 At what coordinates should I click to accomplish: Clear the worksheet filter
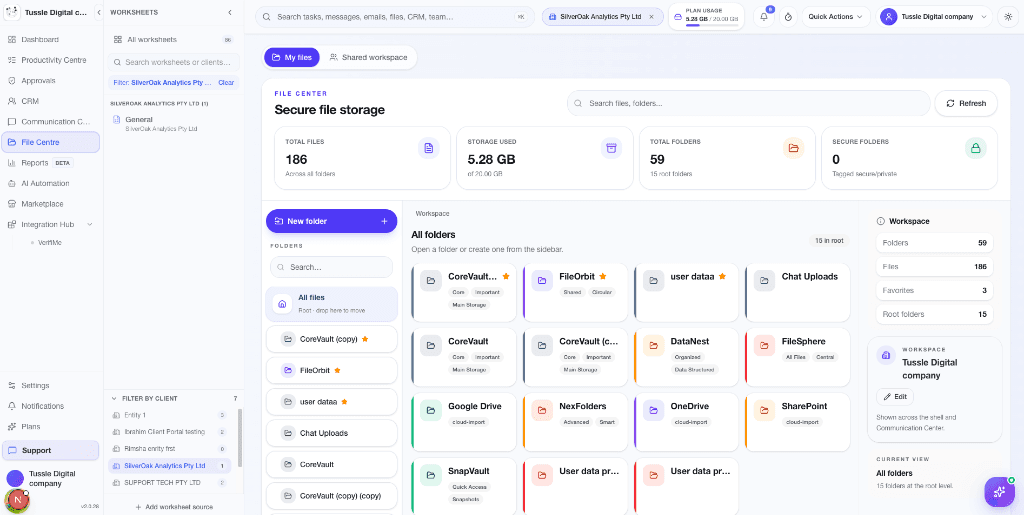[x=226, y=83]
